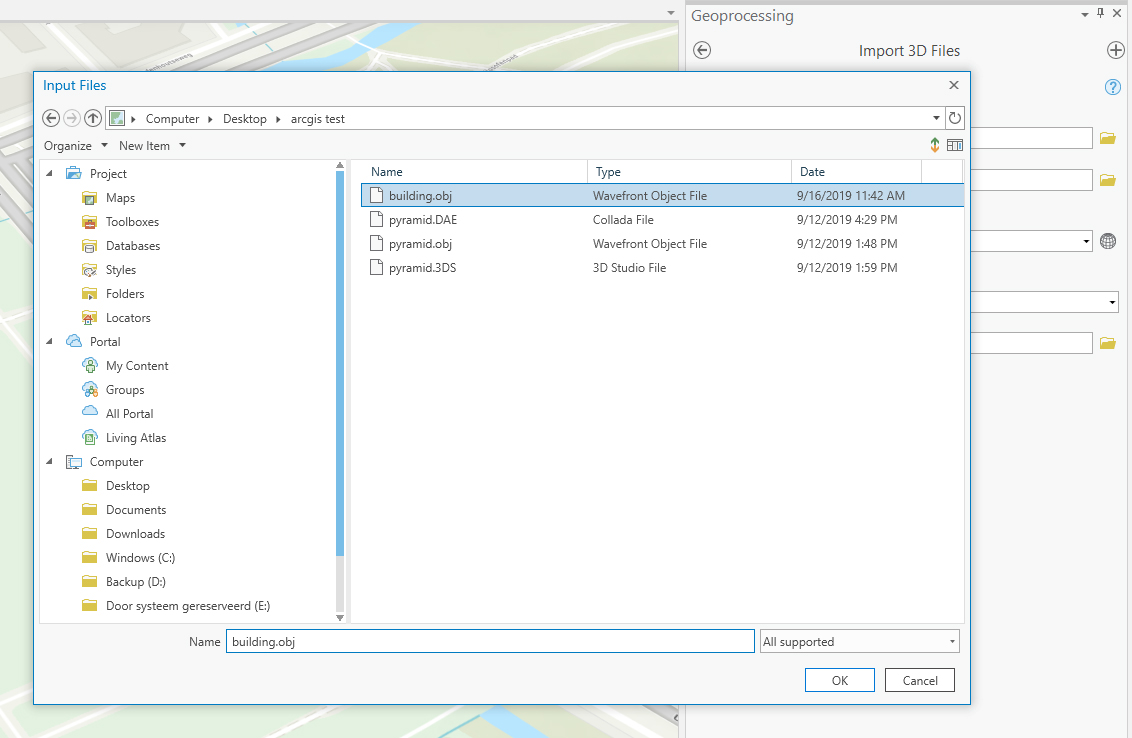The height and width of the screenshot is (738, 1132).
Task: Collapse the Project tree node
Action: point(51,174)
